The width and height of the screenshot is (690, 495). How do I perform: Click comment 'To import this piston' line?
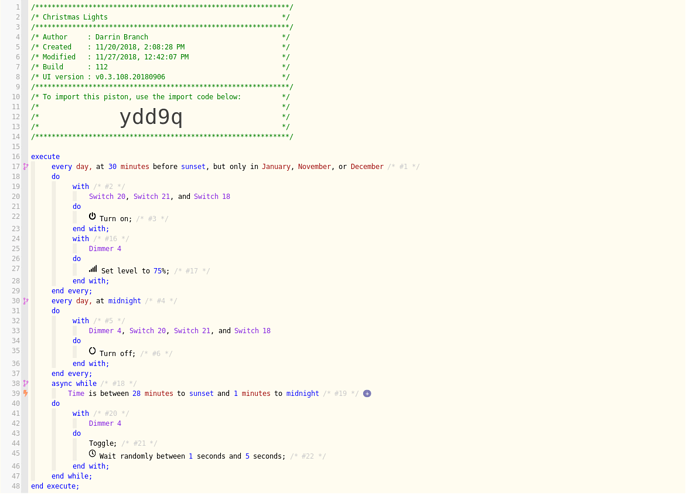pos(142,97)
